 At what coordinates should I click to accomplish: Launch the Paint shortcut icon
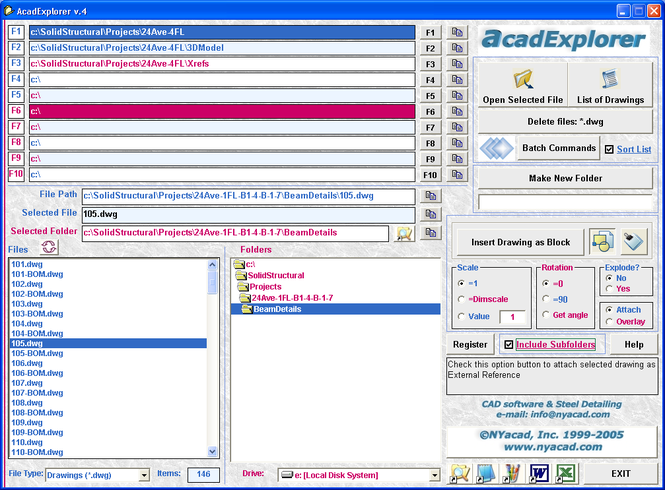(512, 473)
